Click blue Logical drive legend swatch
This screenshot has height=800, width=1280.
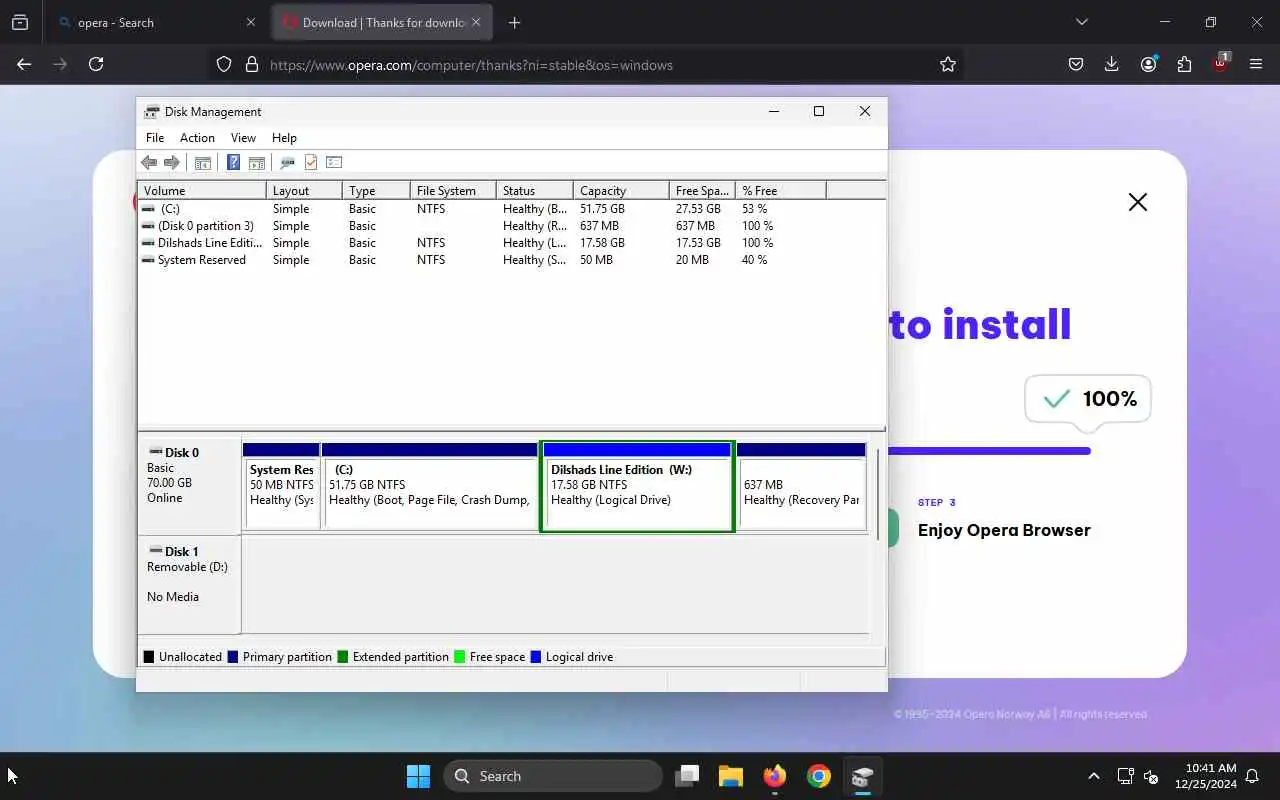pyautogui.click(x=536, y=657)
